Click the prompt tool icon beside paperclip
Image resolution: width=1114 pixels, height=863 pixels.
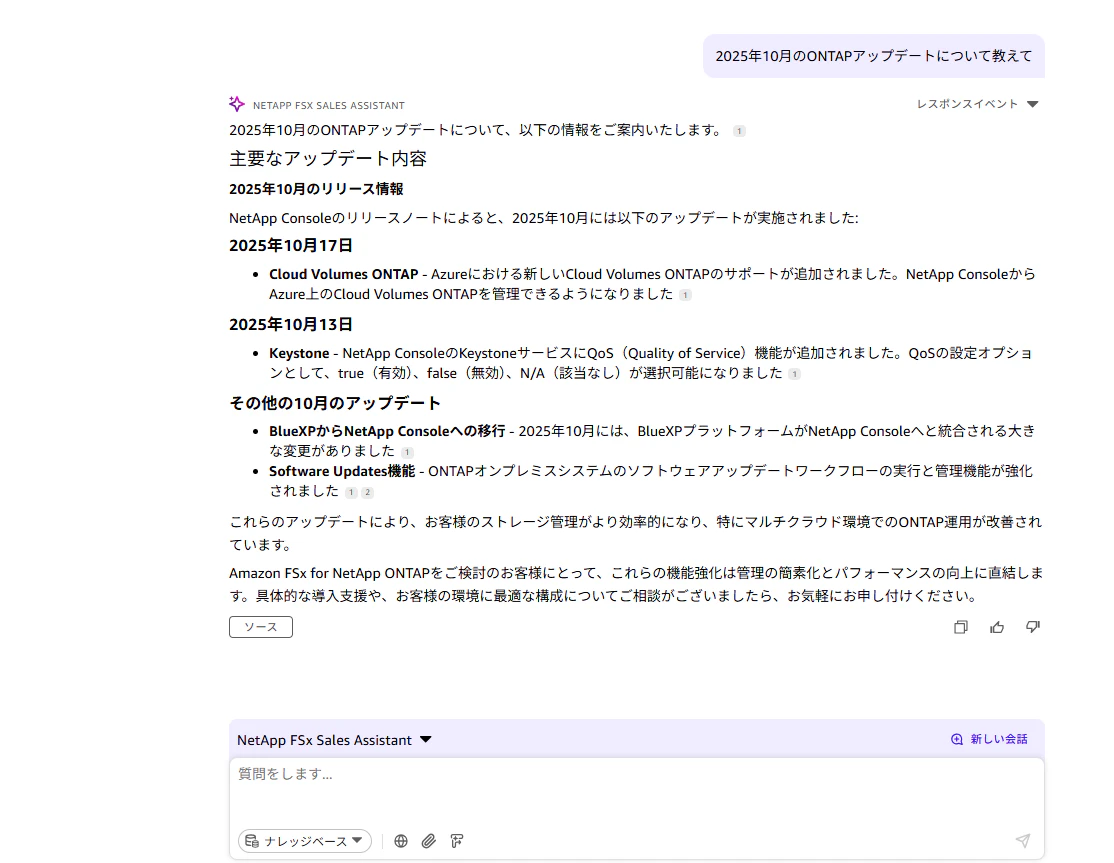(x=457, y=841)
